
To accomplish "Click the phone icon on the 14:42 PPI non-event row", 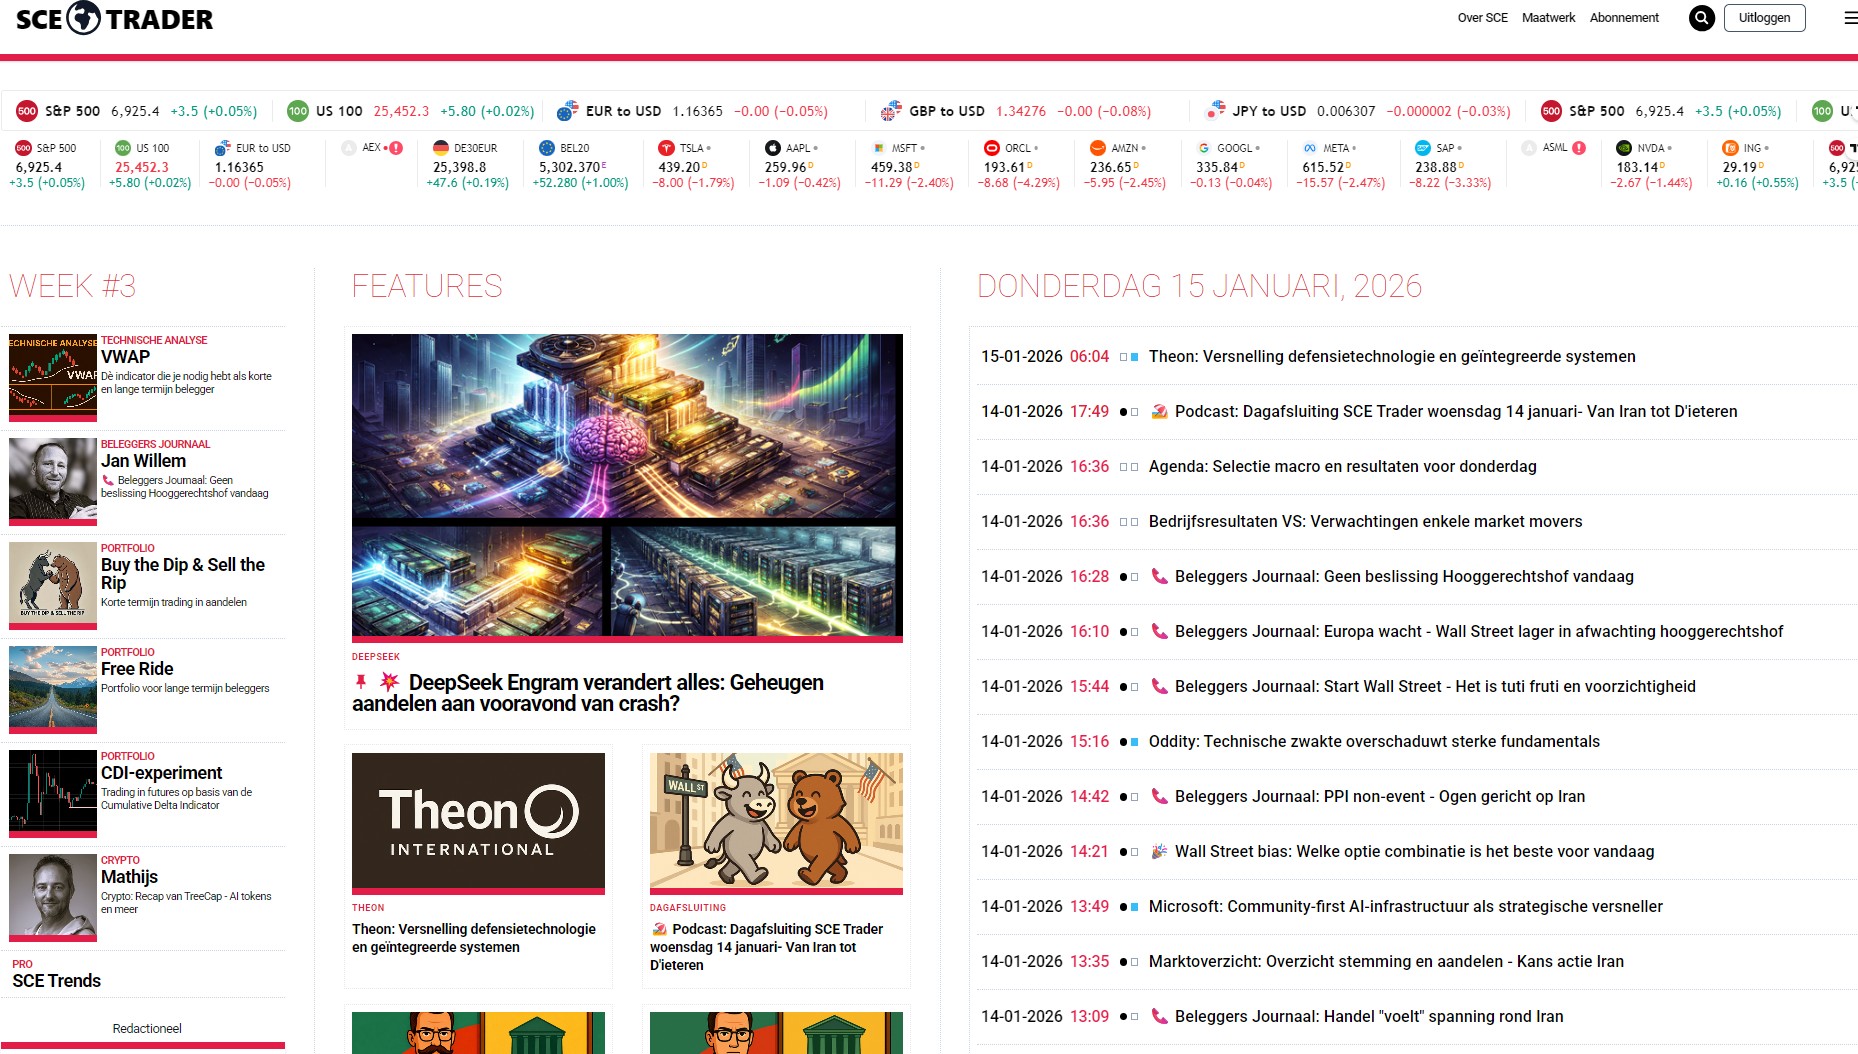I will click(x=1159, y=796).
